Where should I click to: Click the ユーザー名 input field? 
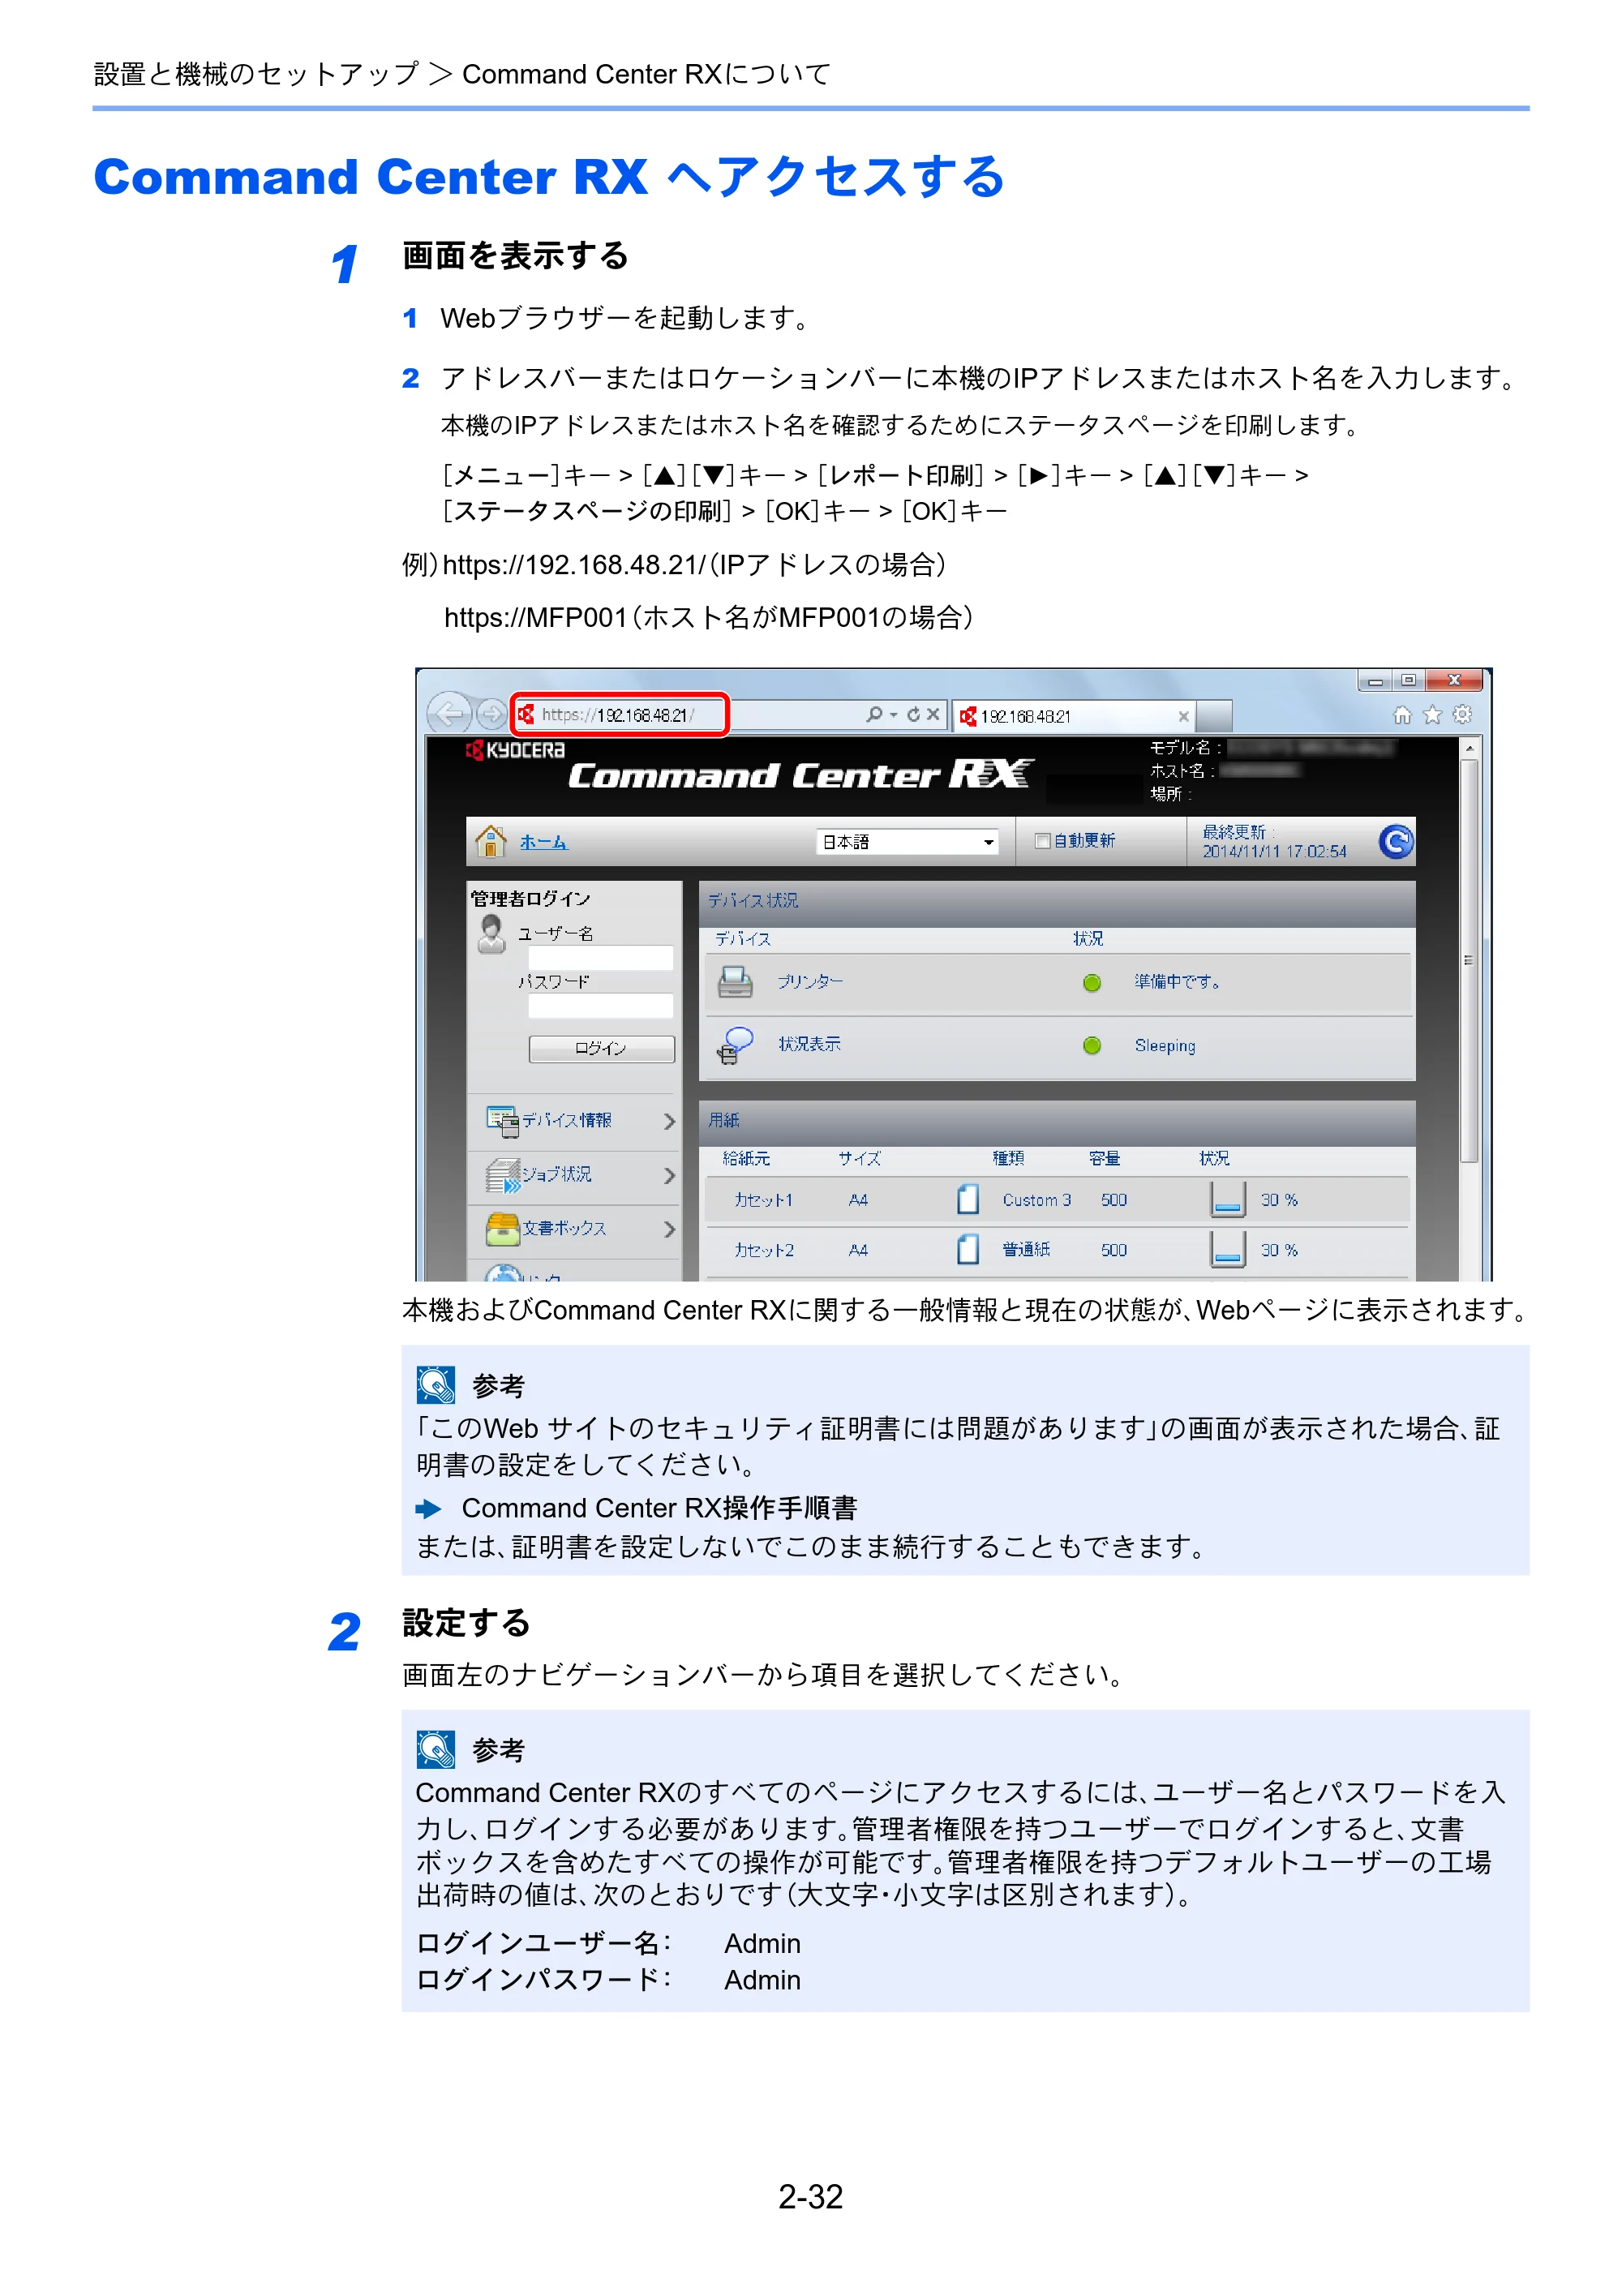pos(600,957)
